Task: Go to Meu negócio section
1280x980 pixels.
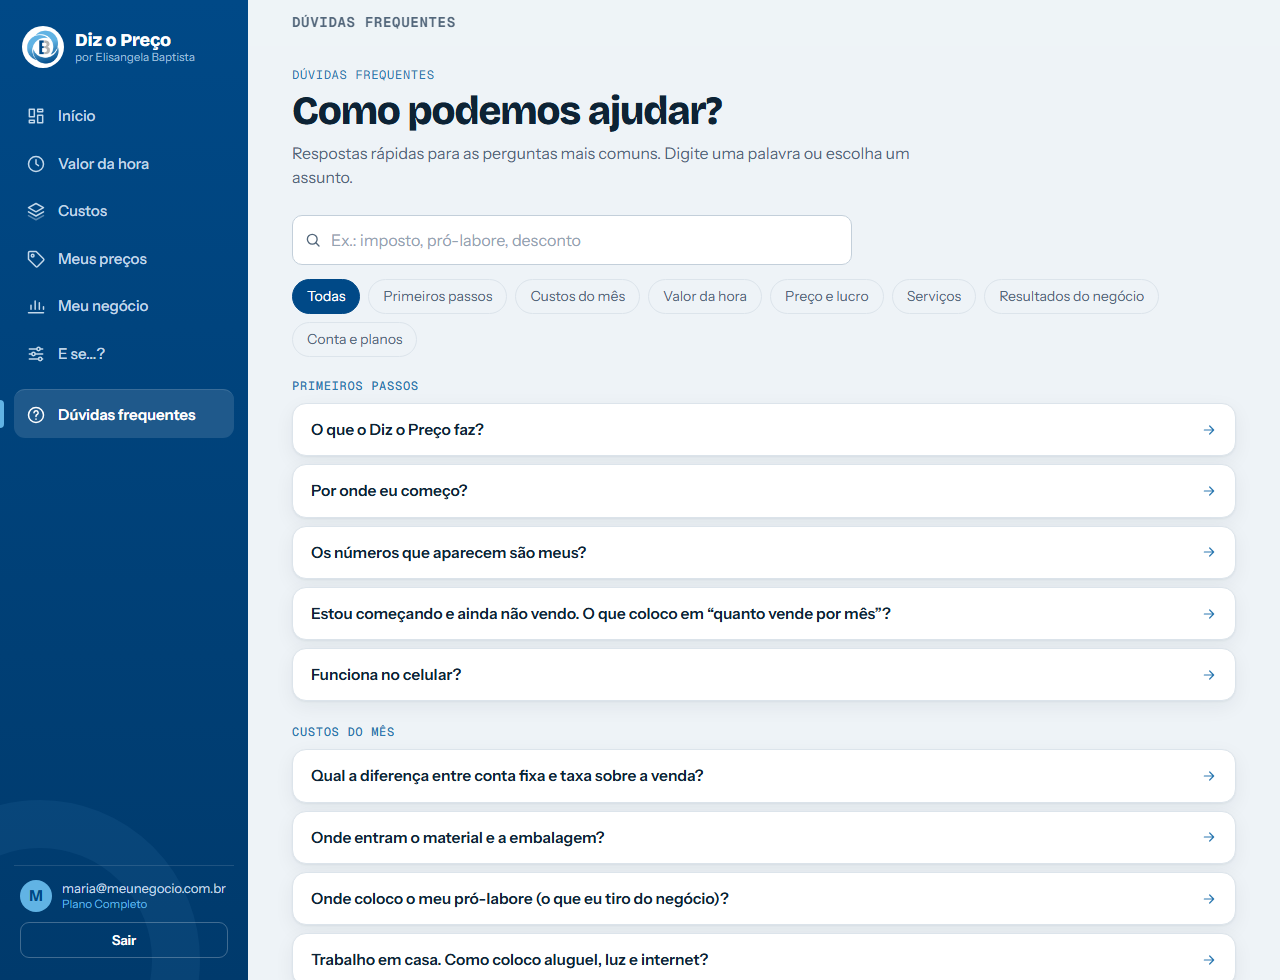Action: 124,306
